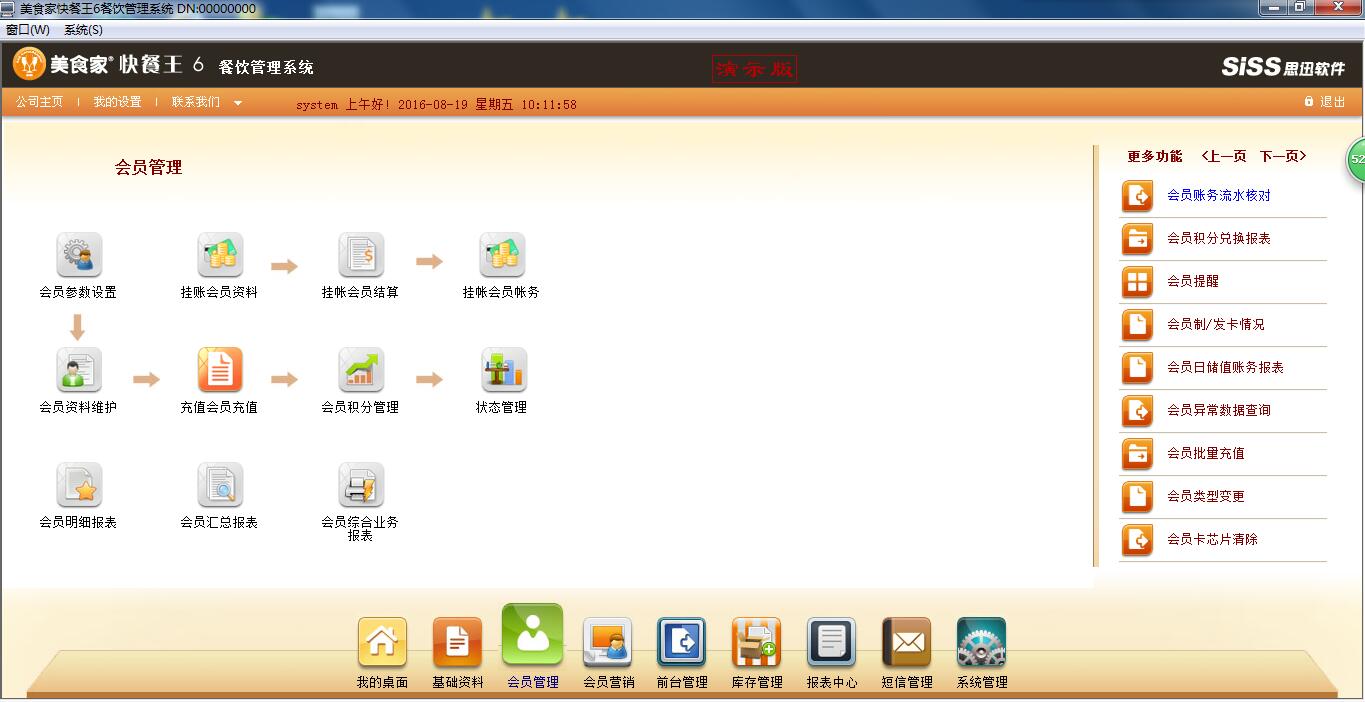Open the 会员制/发卡情况 link

(x=1216, y=325)
